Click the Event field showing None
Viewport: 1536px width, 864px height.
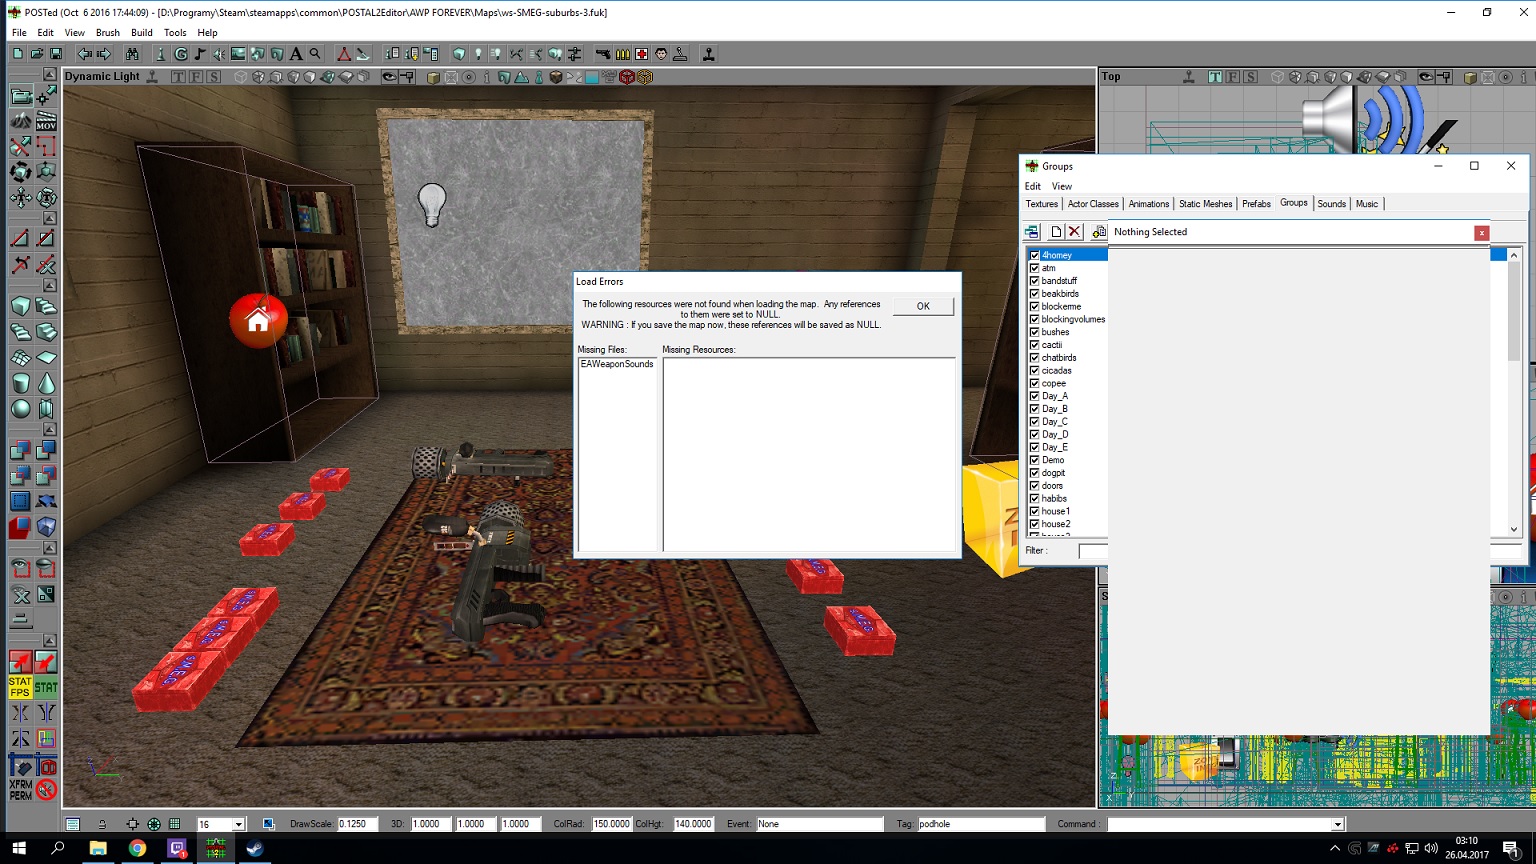pyautogui.click(x=820, y=824)
